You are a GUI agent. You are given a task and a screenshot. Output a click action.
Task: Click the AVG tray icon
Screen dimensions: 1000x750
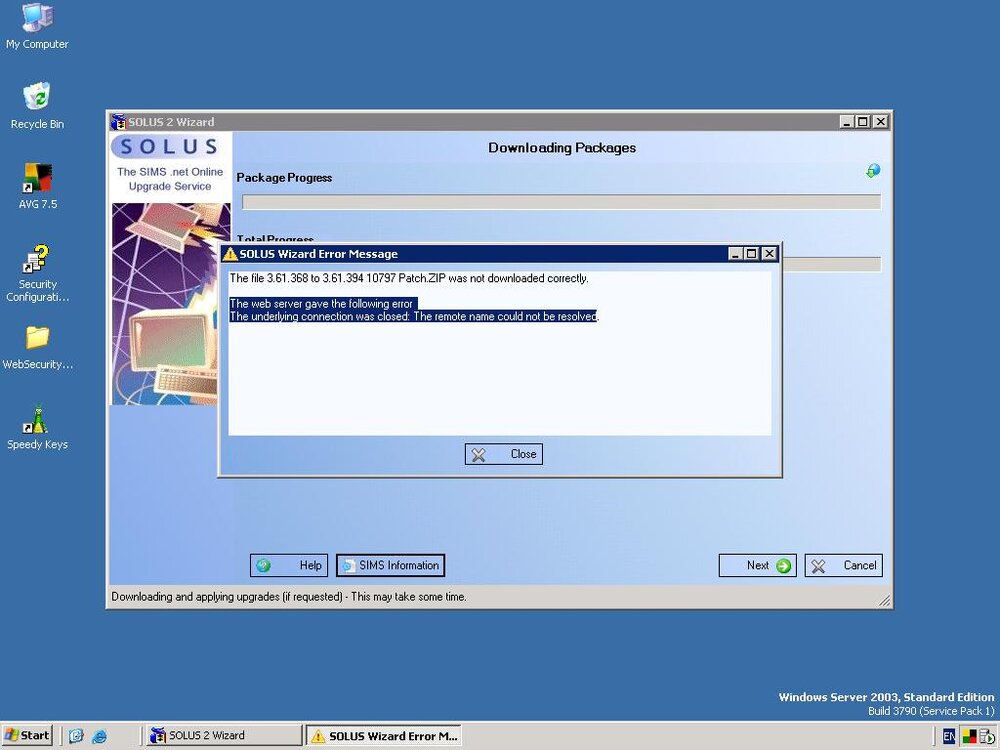click(969, 737)
